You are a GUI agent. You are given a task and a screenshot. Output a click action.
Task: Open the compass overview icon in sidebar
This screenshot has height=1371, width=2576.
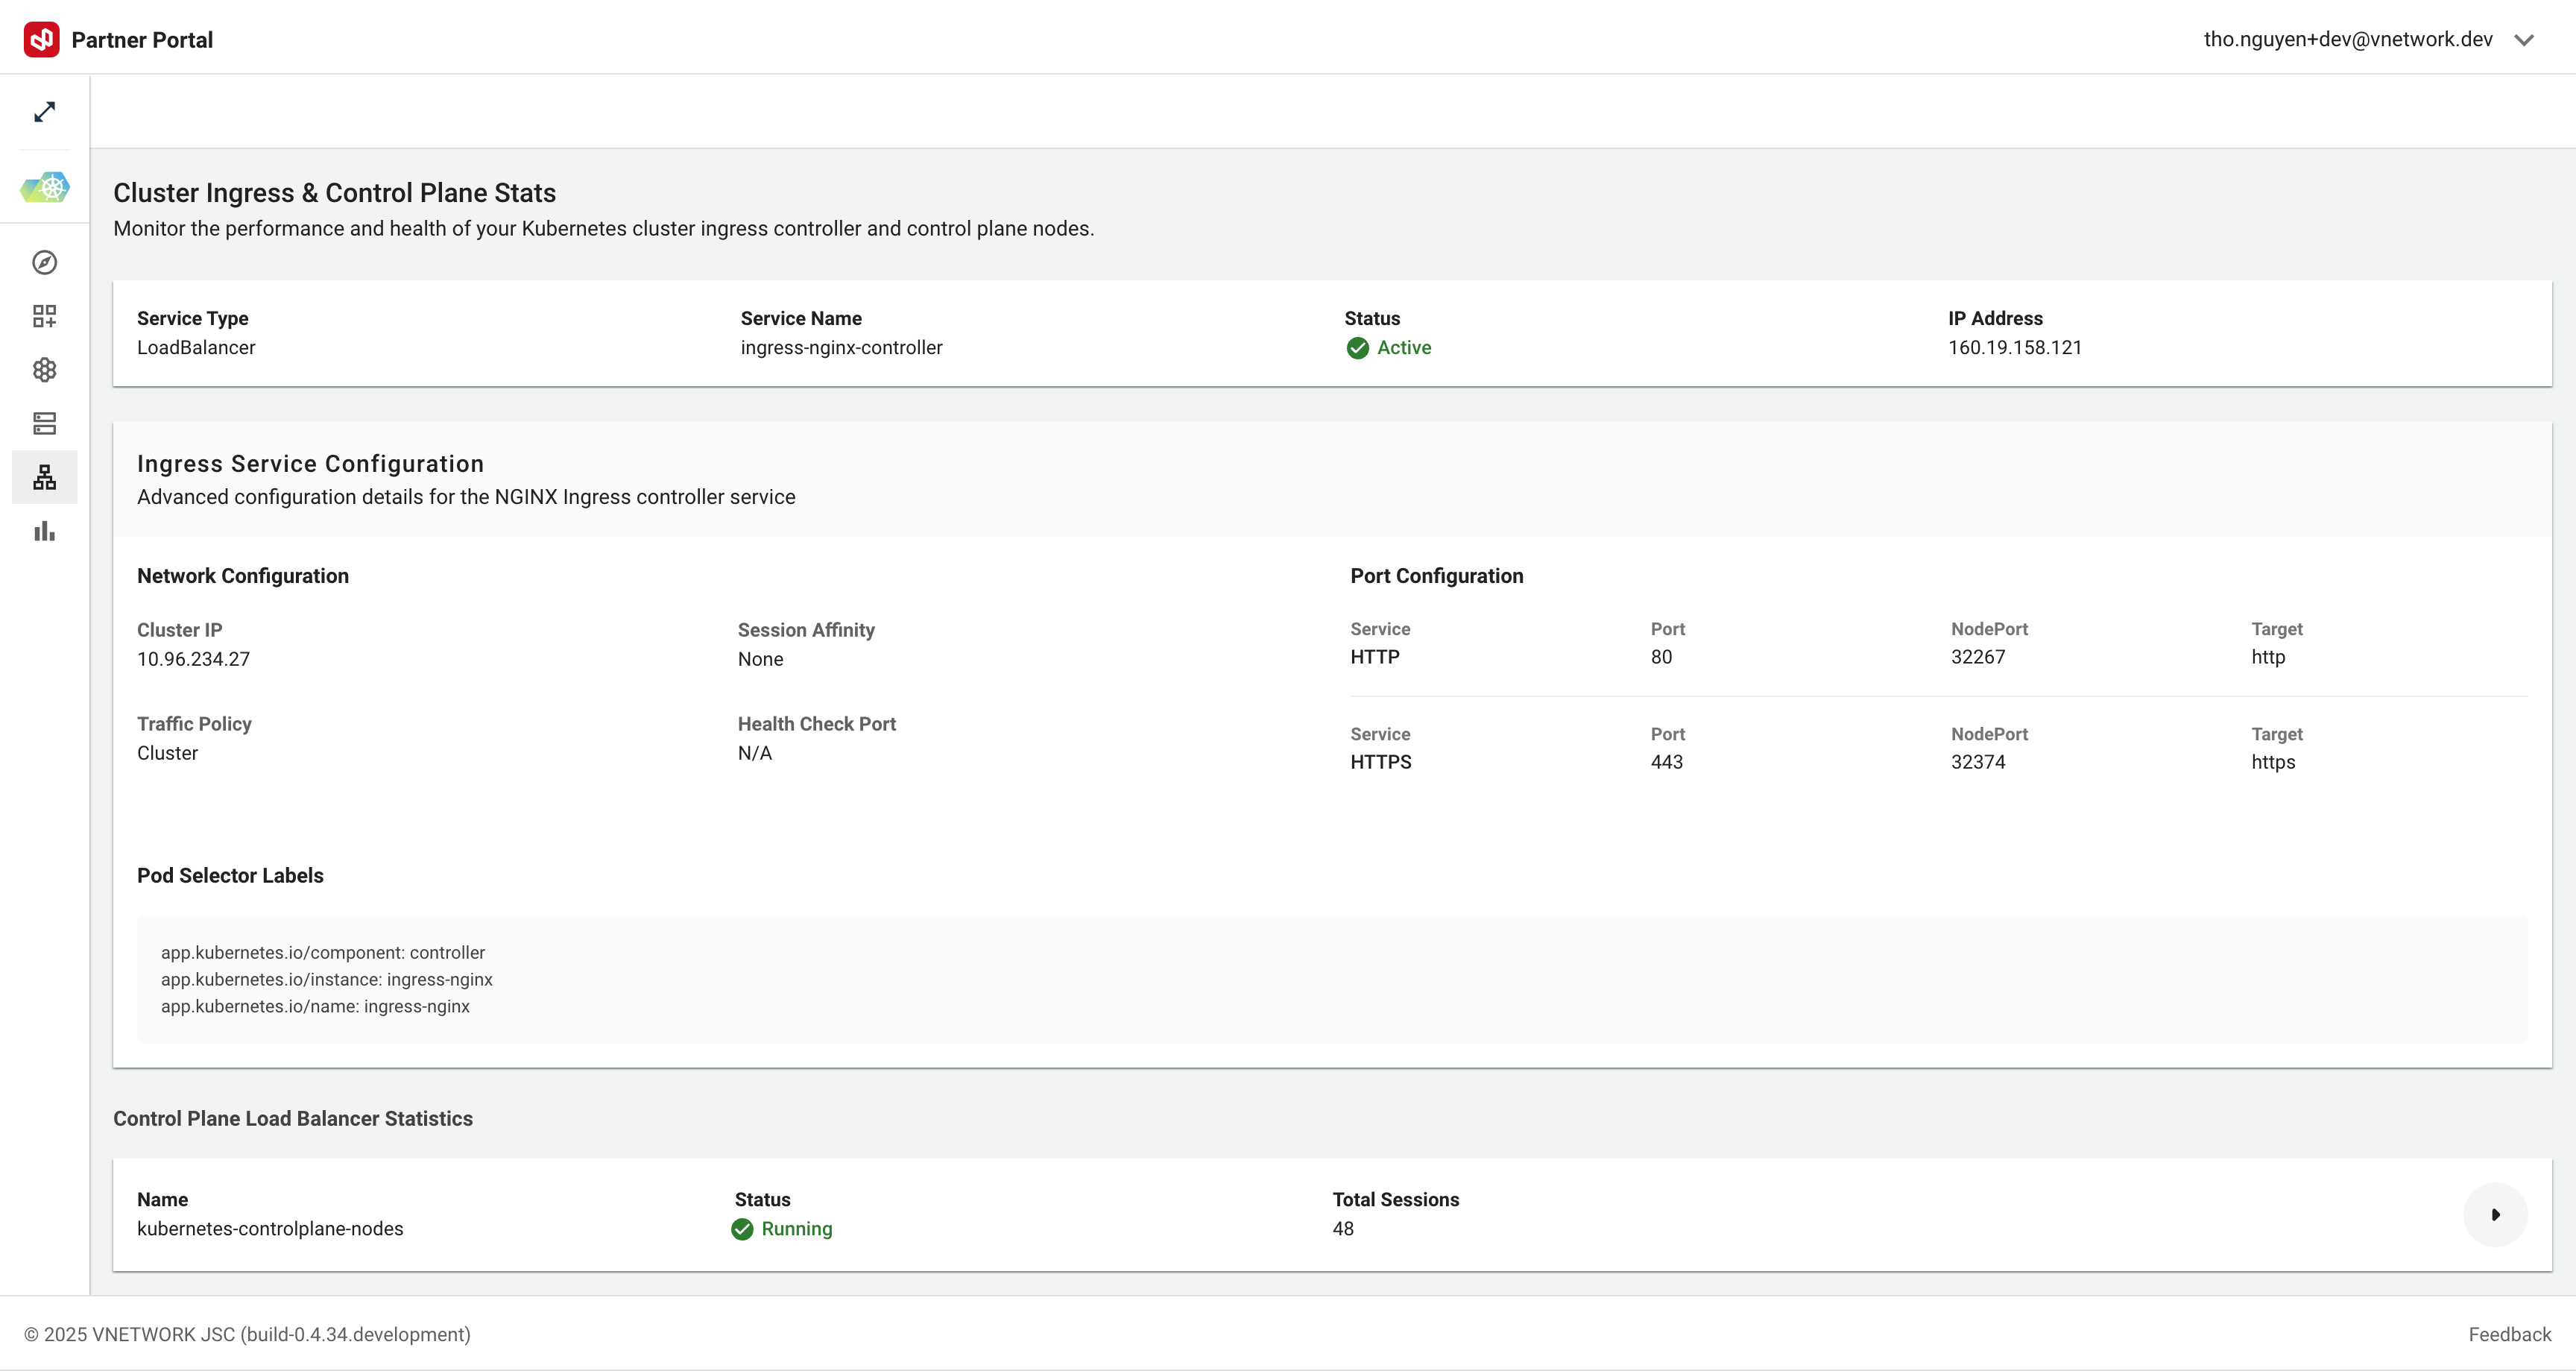click(x=44, y=262)
